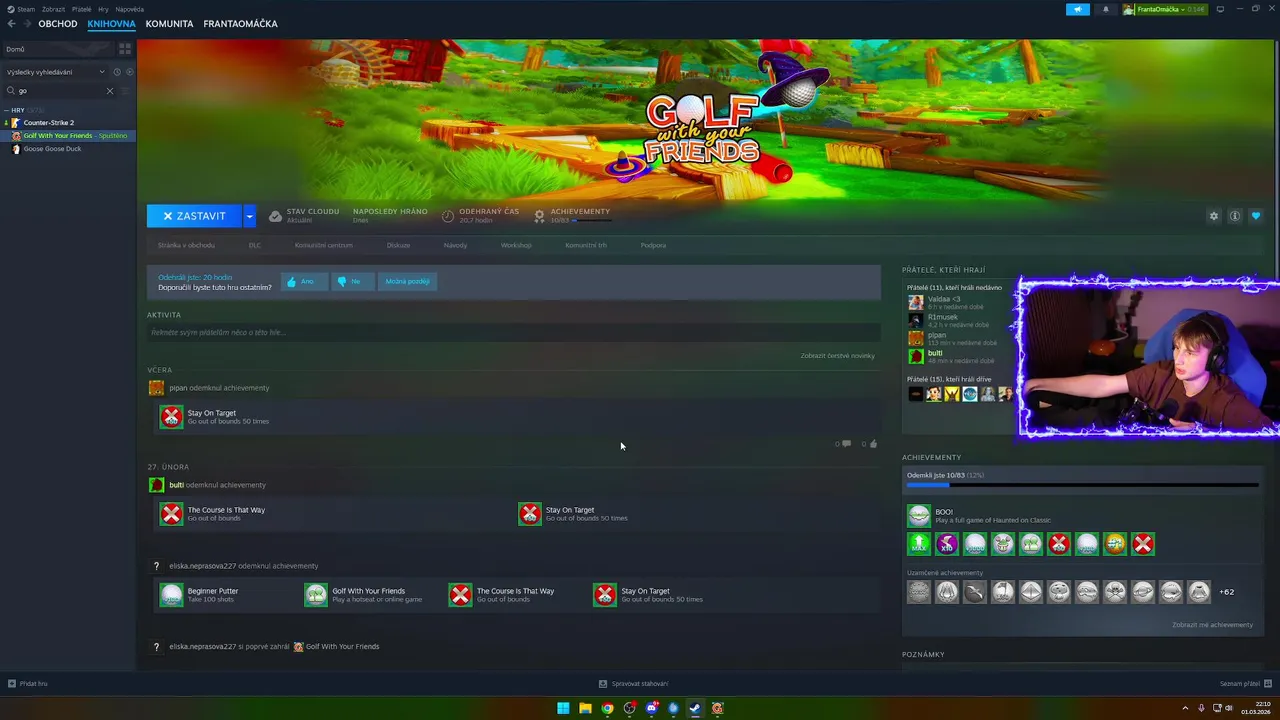
Task: Open Windows Start button in taskbar
Action: 563,708
